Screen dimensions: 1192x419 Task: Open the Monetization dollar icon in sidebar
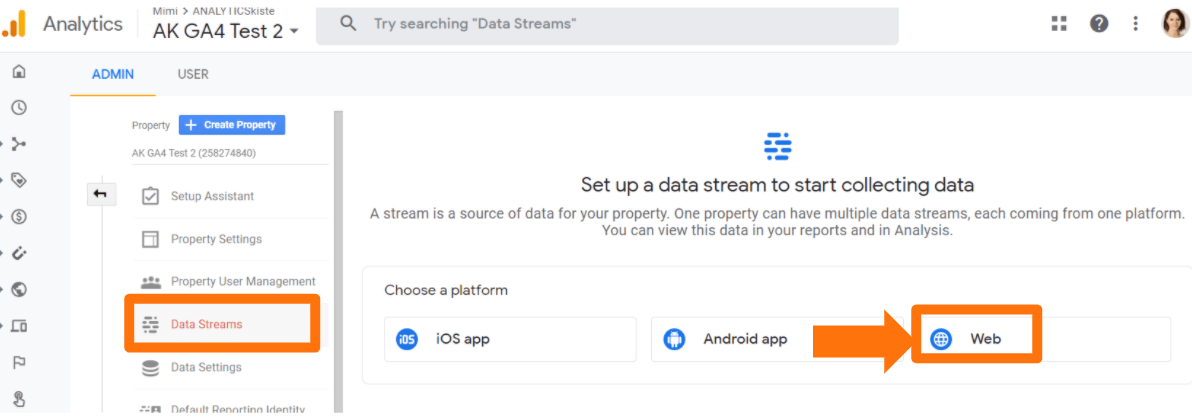[20, 217]
